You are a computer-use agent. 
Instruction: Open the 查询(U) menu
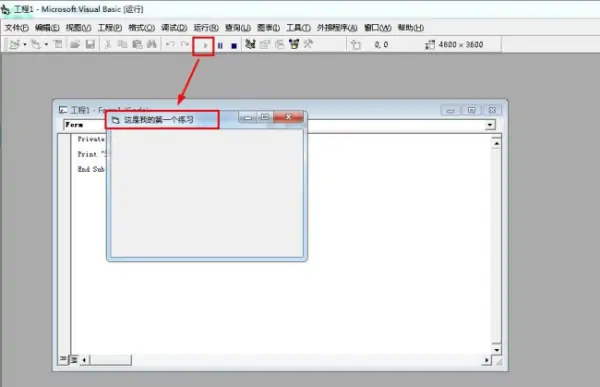(x=238, y=28)
